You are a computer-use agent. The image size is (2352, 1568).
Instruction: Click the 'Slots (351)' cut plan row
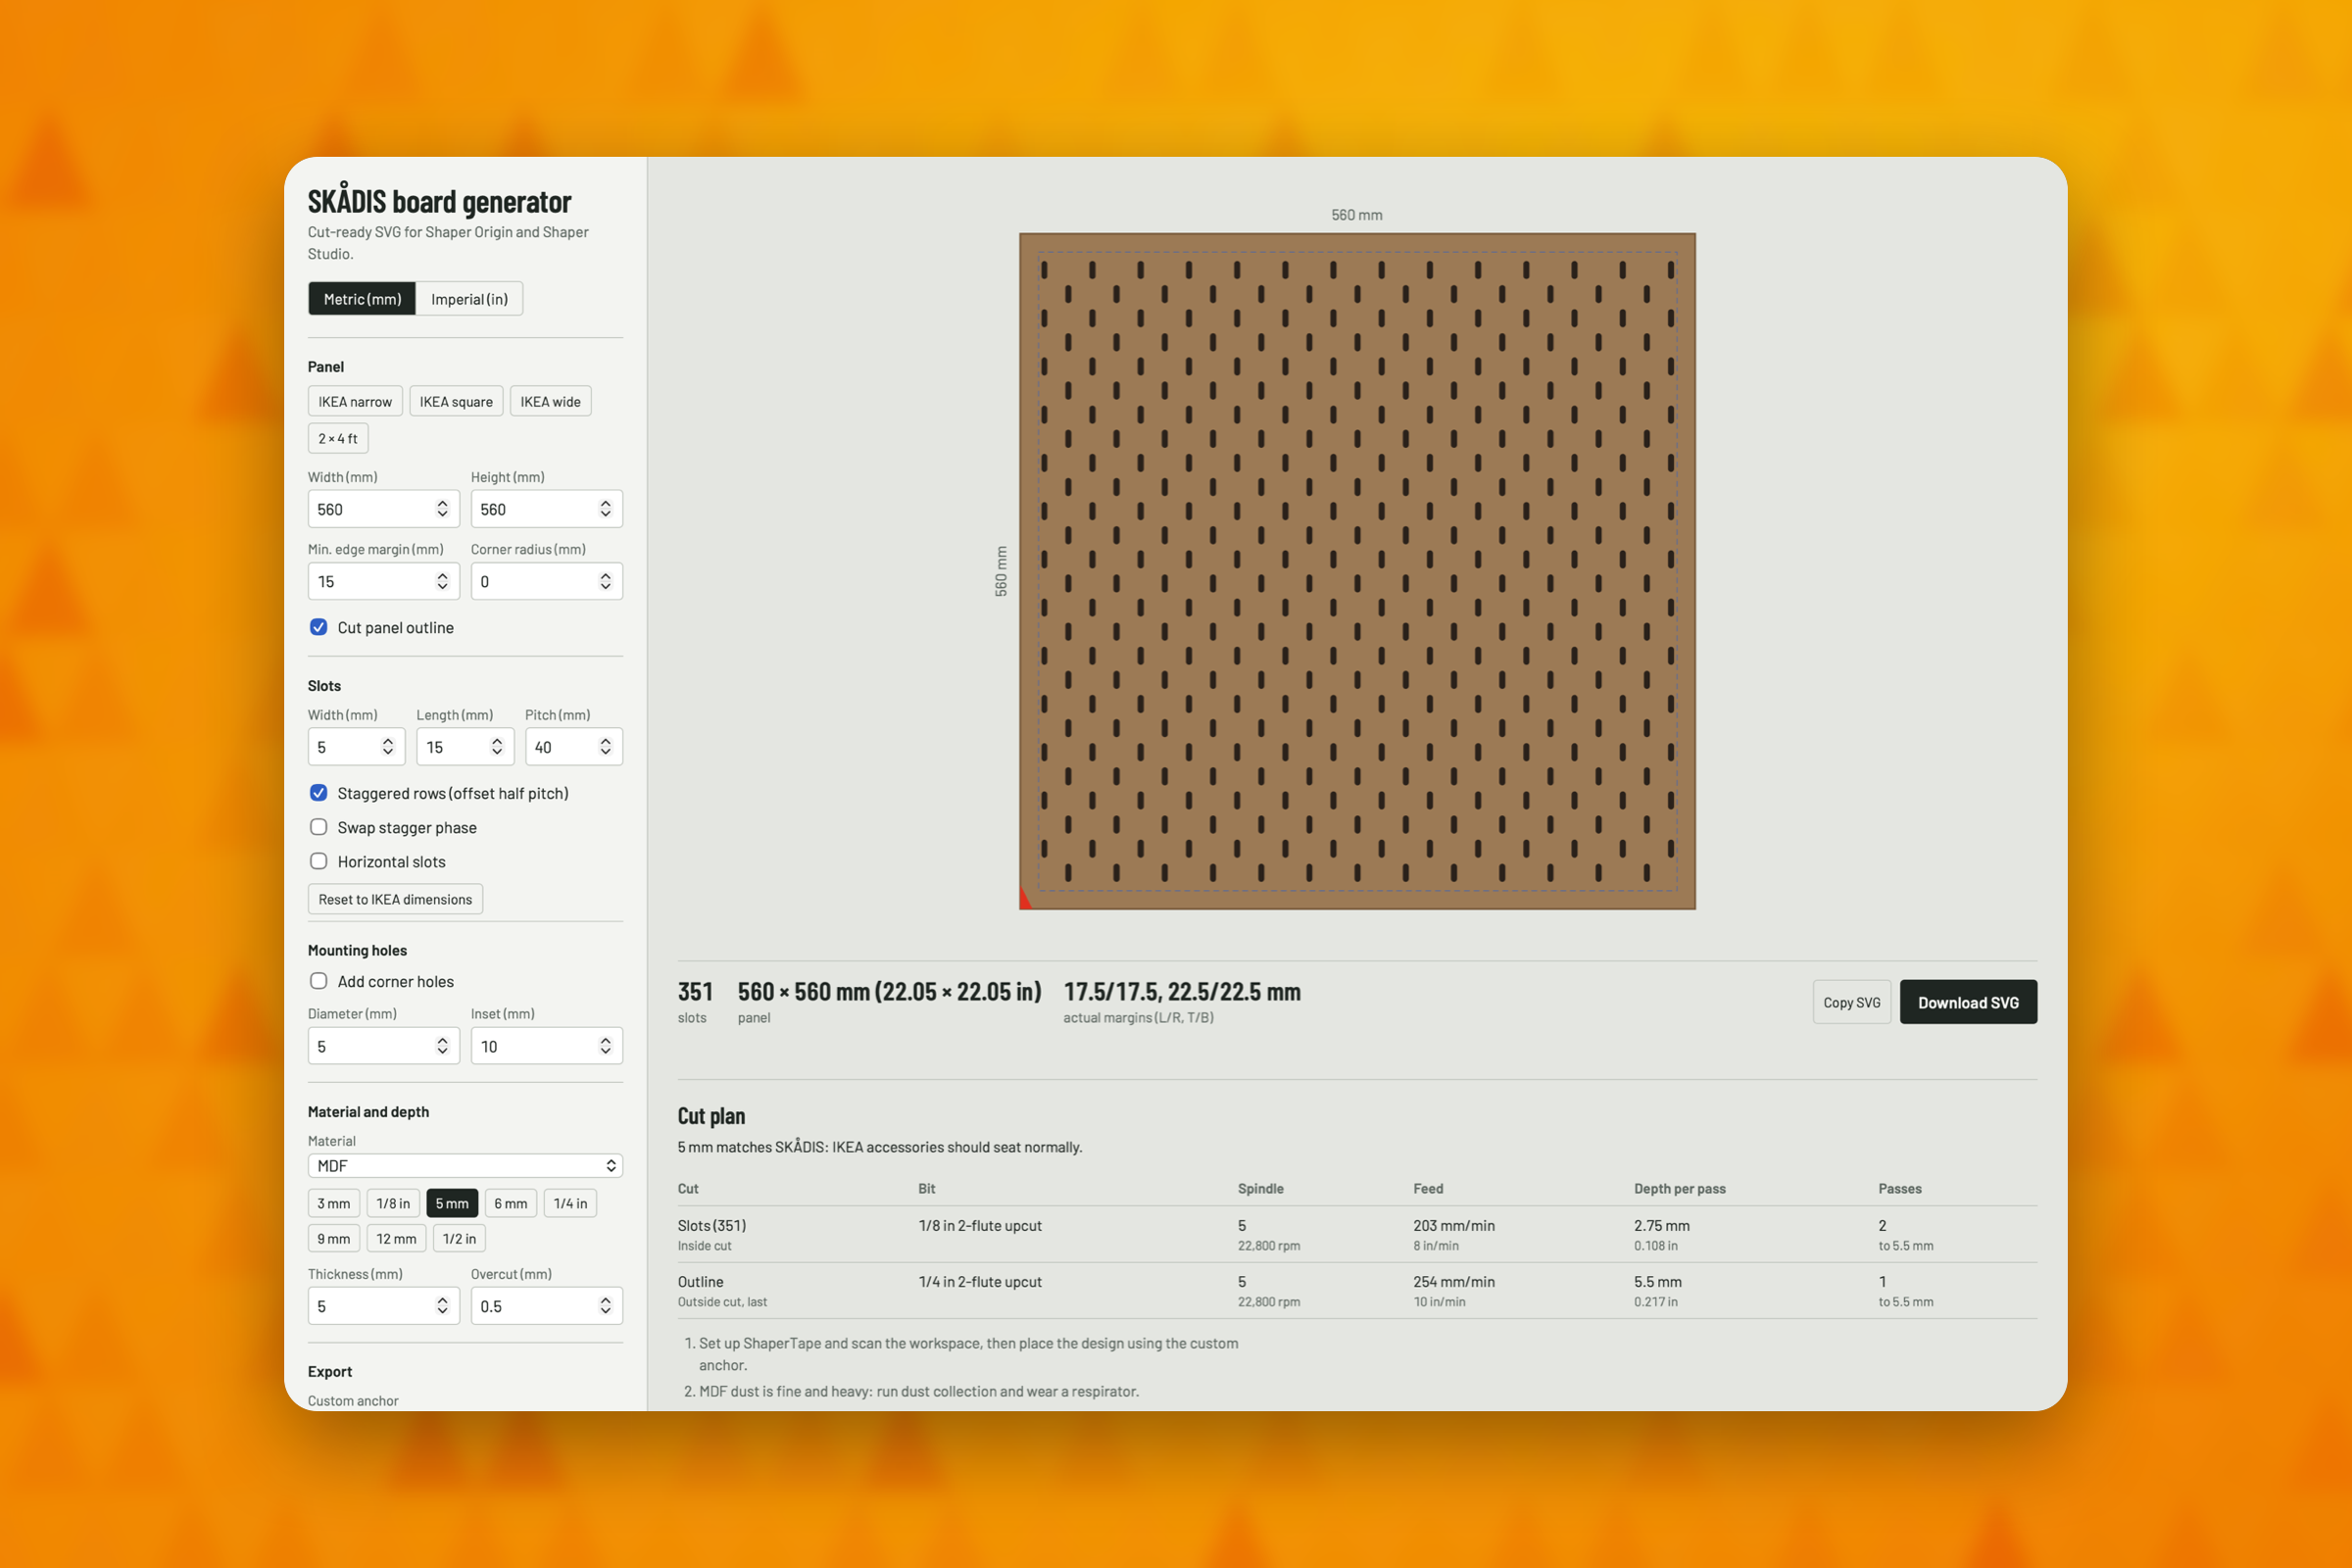click(x=1357, y=1235)
